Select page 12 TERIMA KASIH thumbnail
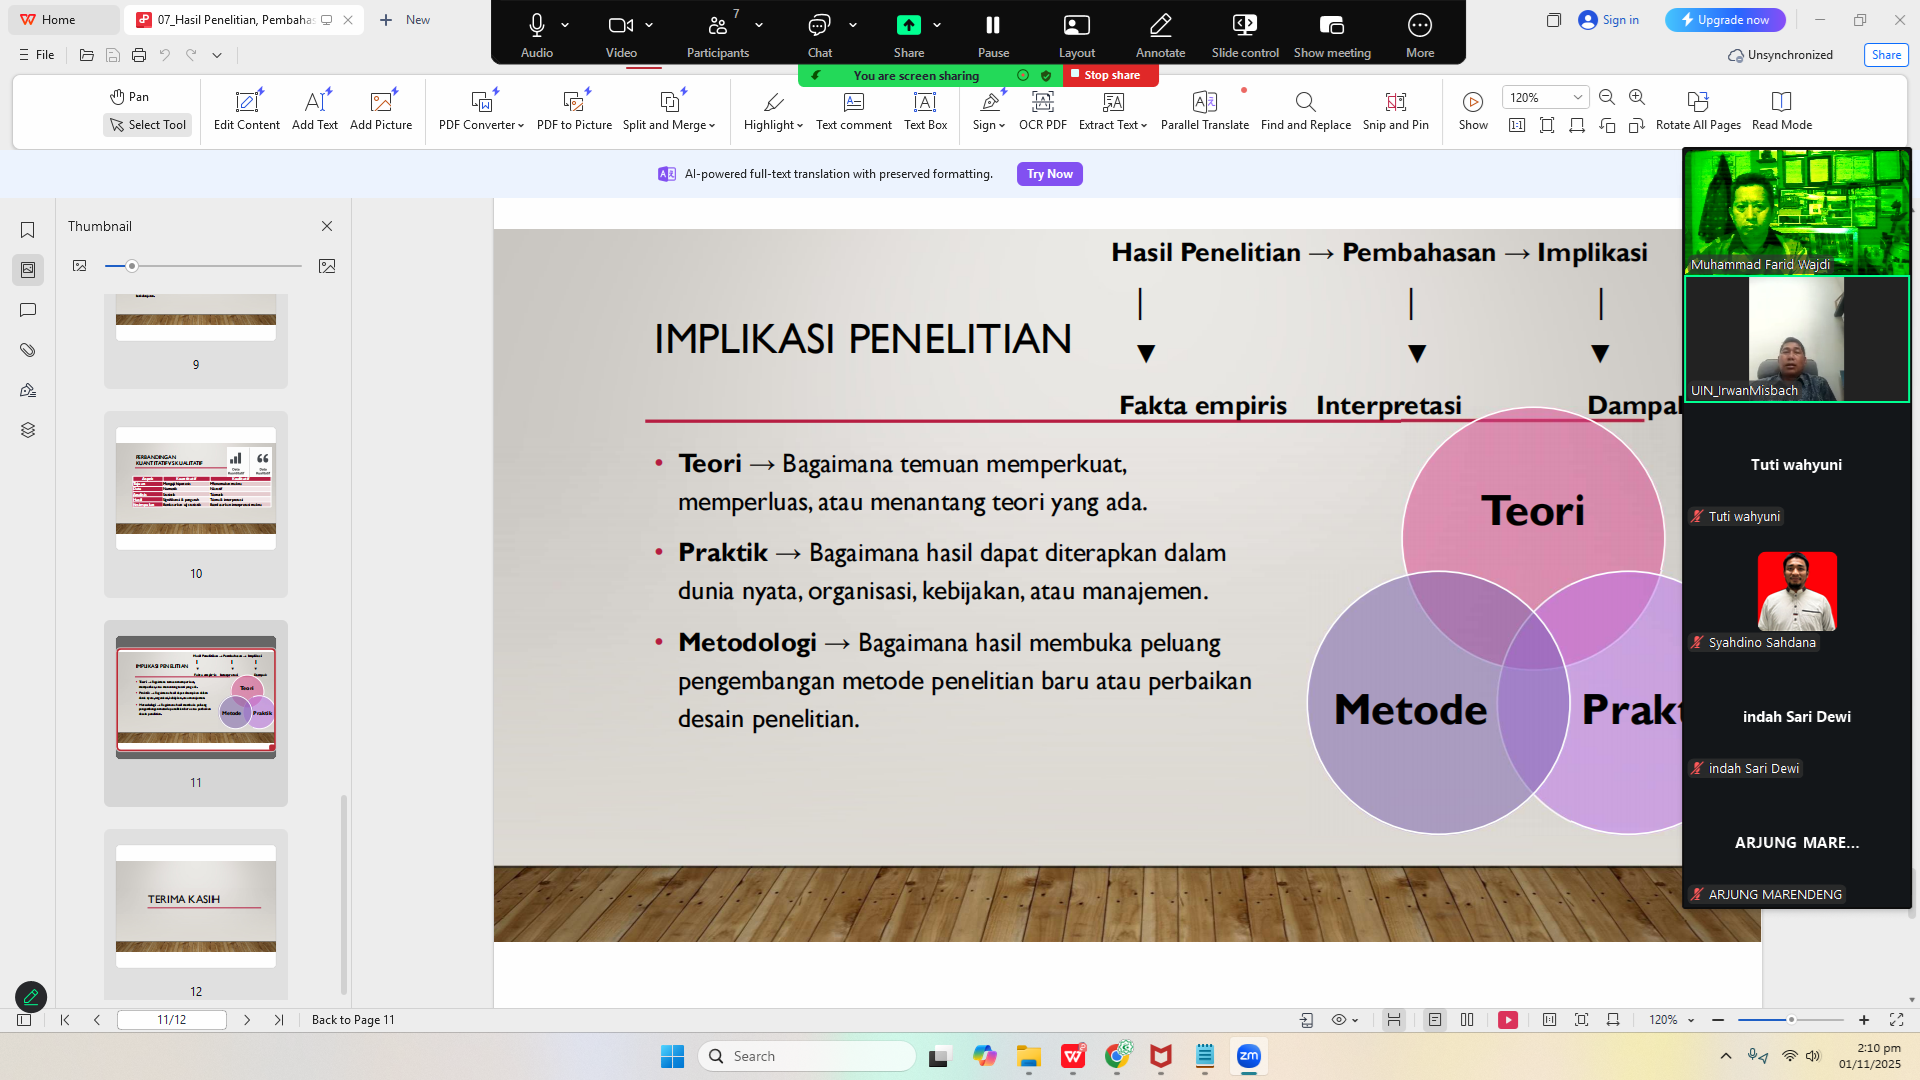 tap(196, 906)
